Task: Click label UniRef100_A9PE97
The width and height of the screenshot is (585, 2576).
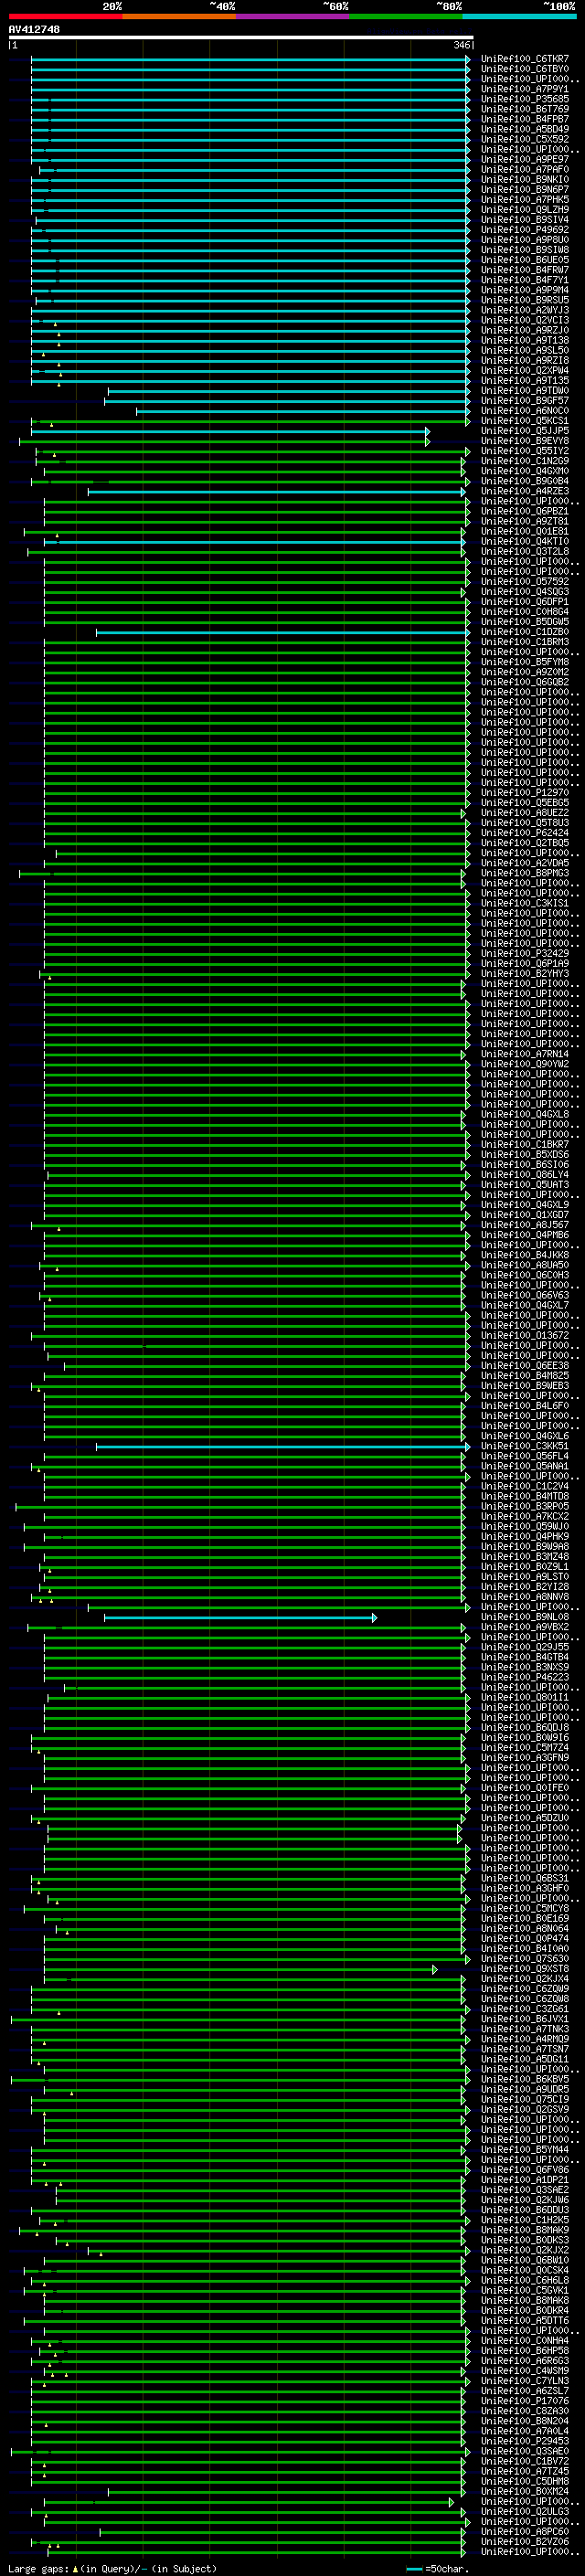Action: pos(525,159)
